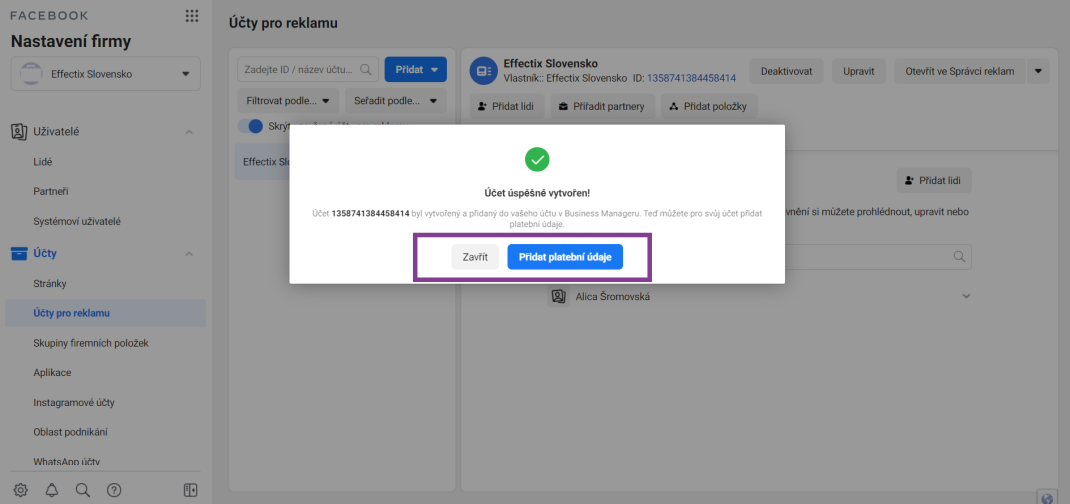Click Zavřít in the success dialog
Viewport: 1070px width, 504px height.
click(475, 257)
